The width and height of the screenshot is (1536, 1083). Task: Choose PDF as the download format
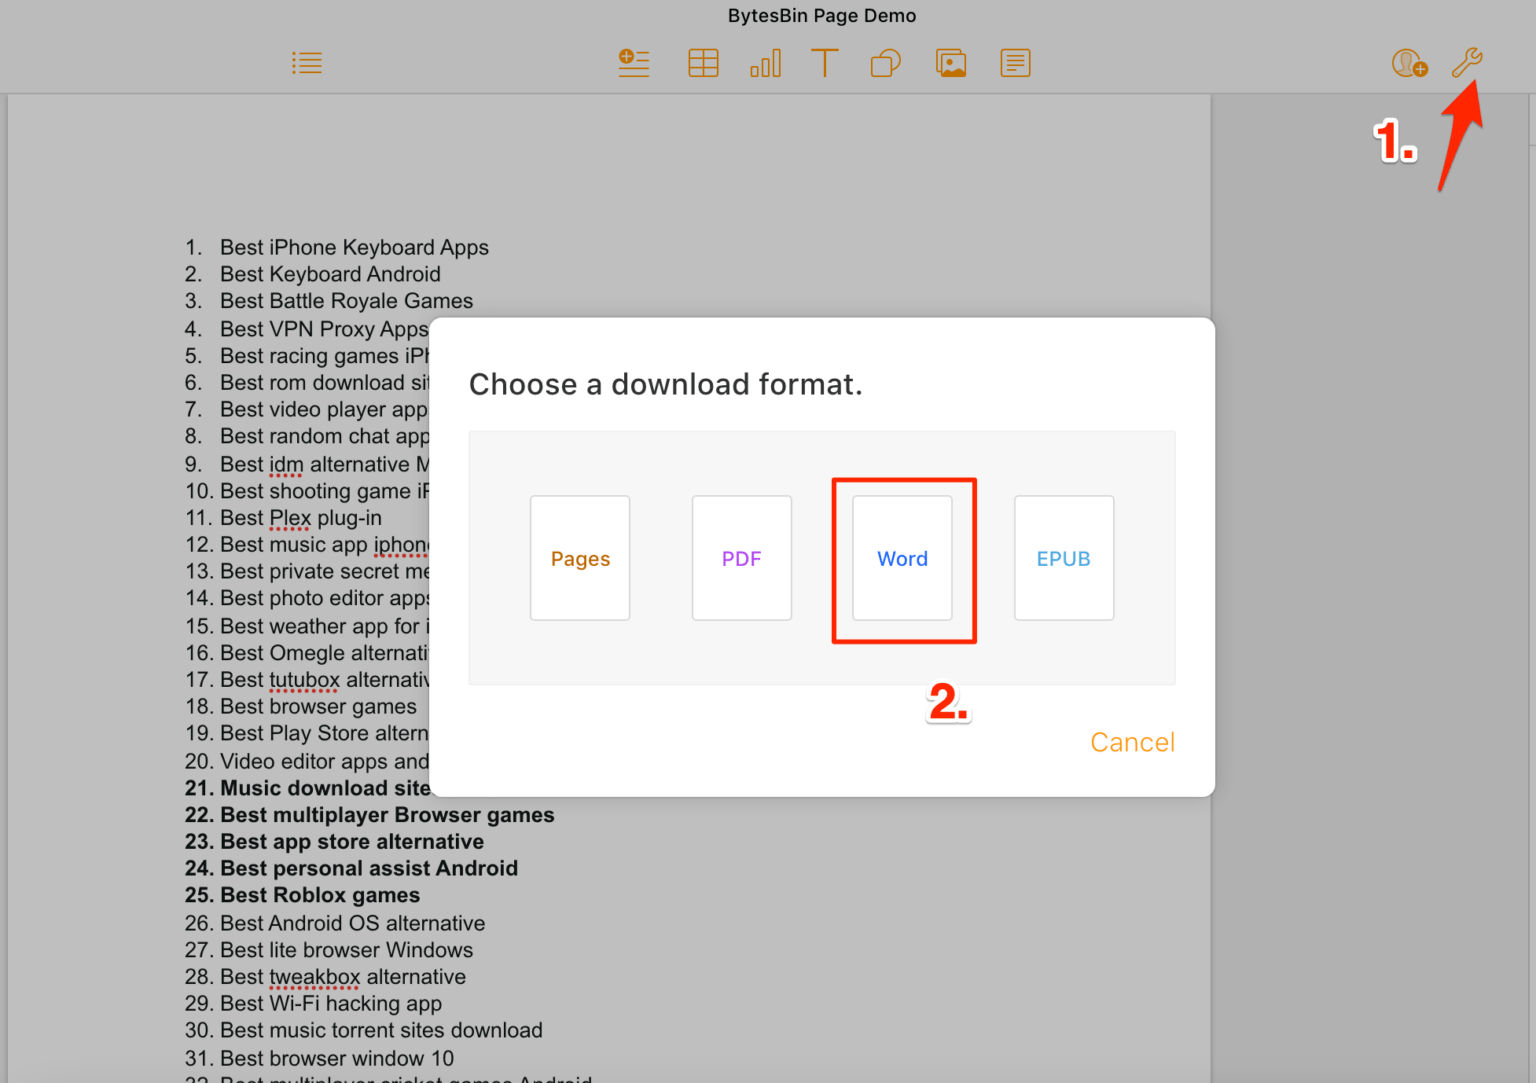point(741,558)
